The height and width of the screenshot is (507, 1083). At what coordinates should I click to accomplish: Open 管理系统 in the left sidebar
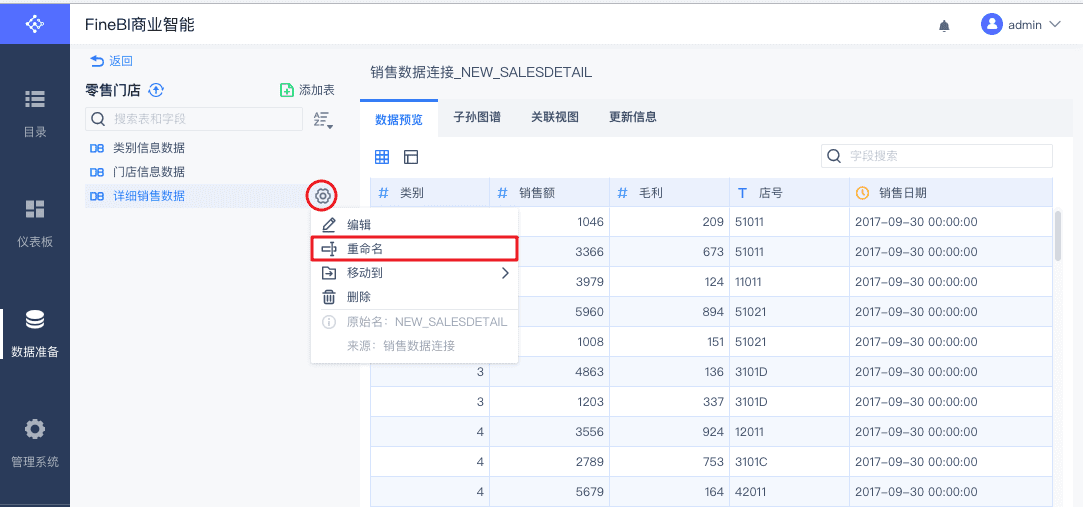[35, 442]
